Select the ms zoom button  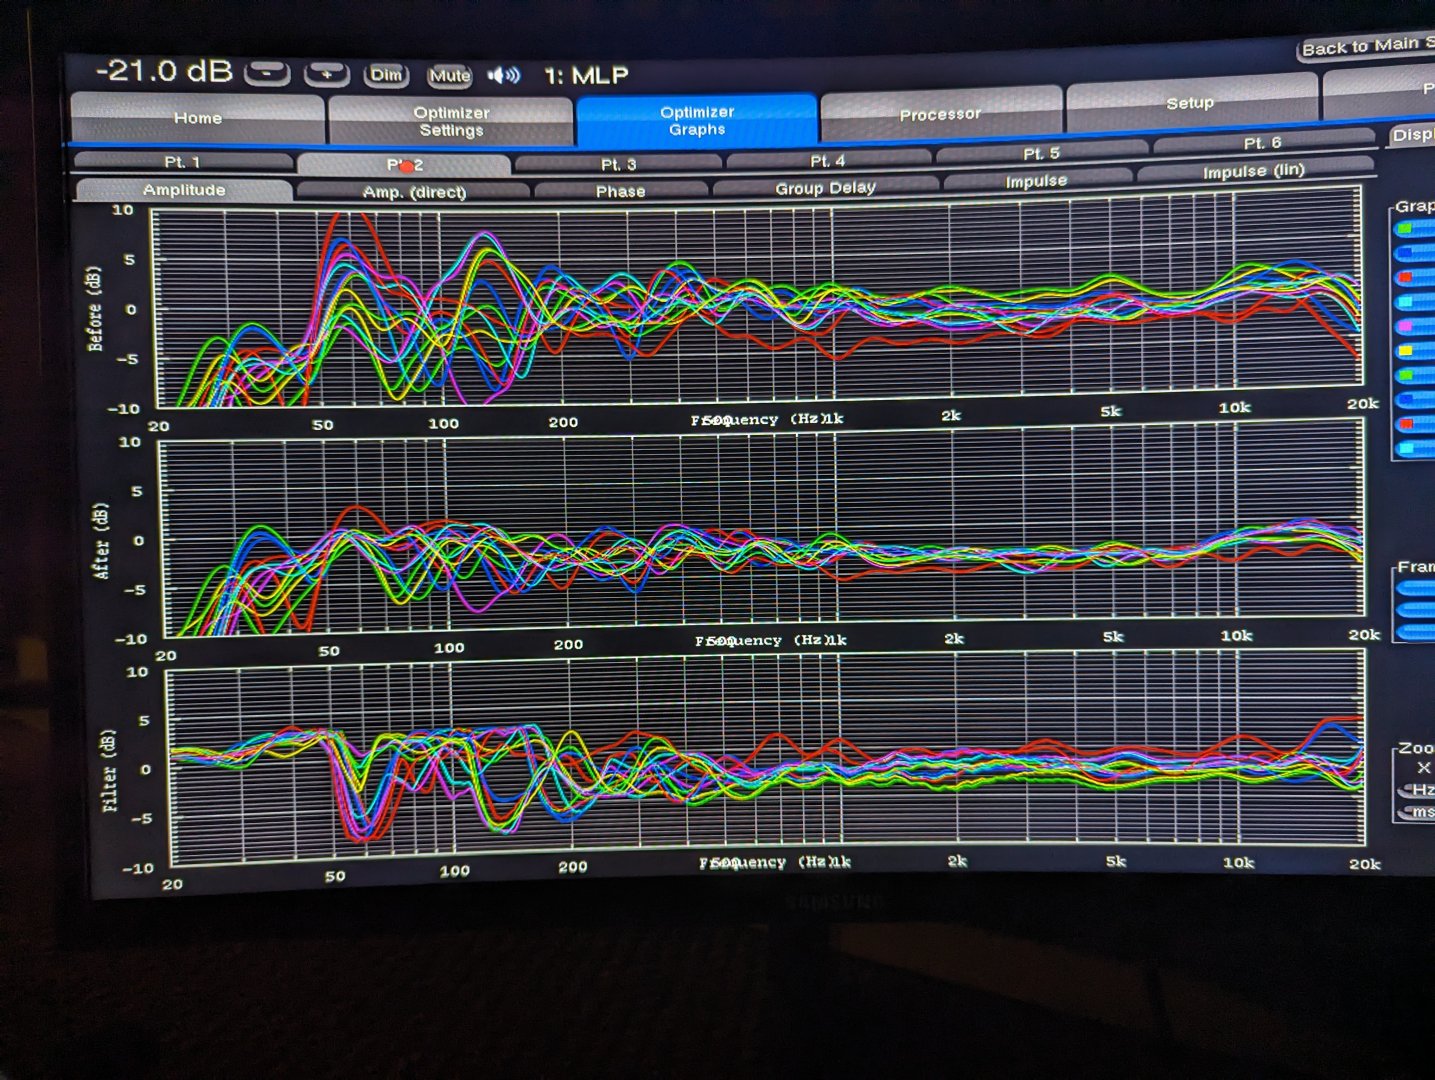(x=1418, y=812)
